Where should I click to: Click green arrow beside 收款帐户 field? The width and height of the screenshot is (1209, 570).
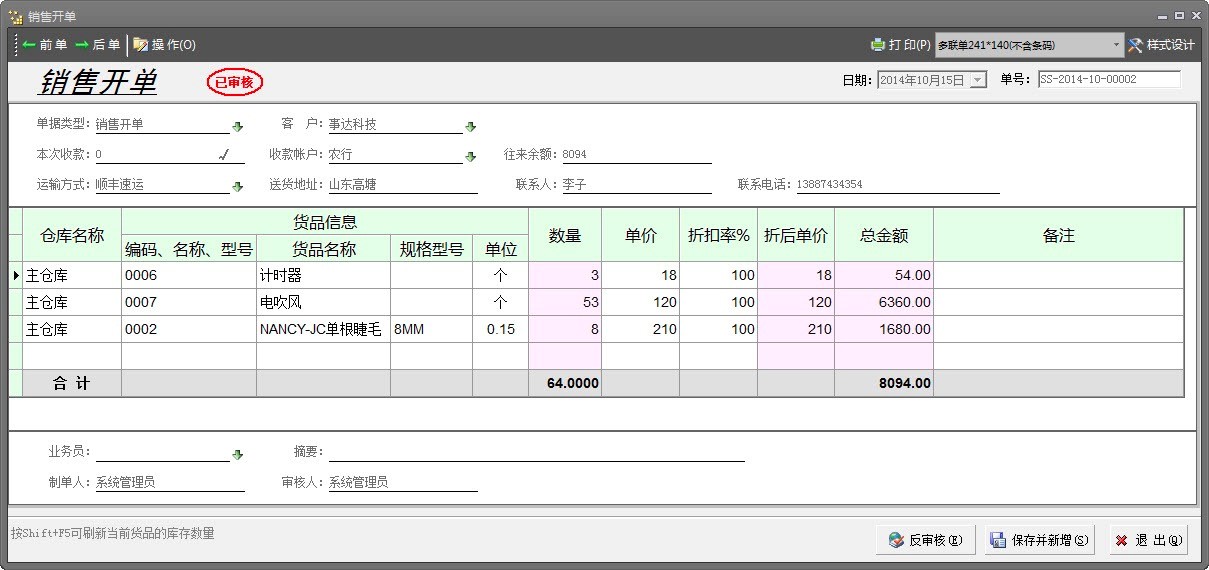[x=471, y=156]
